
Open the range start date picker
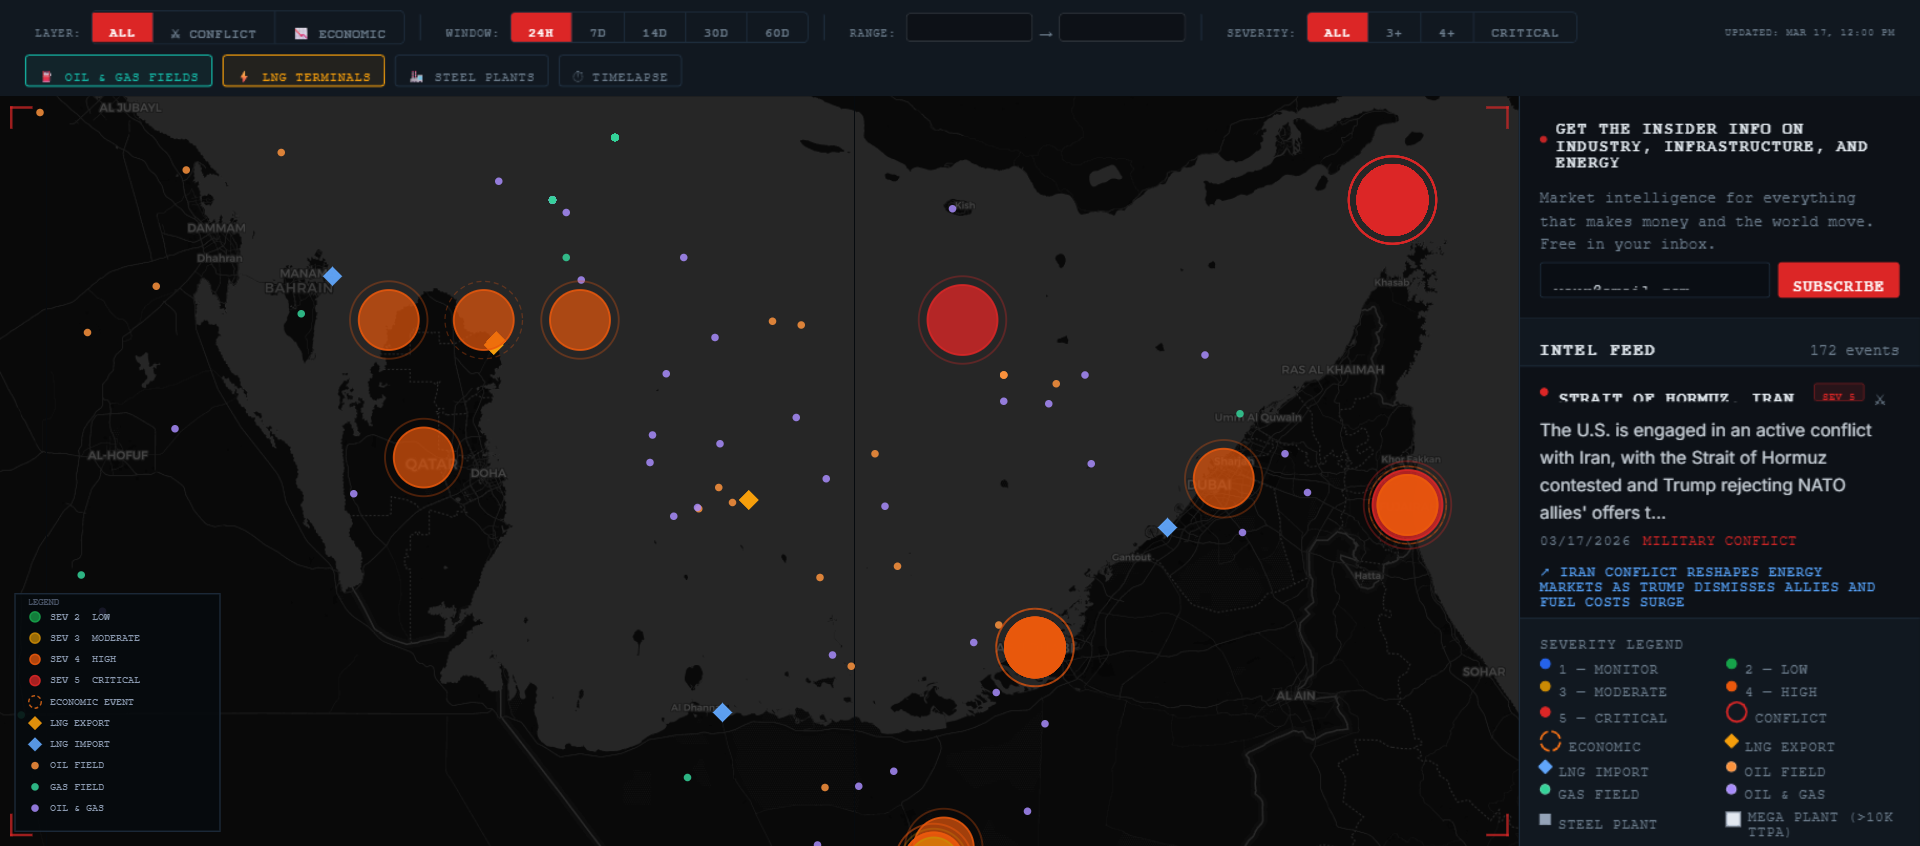point(968,28)
